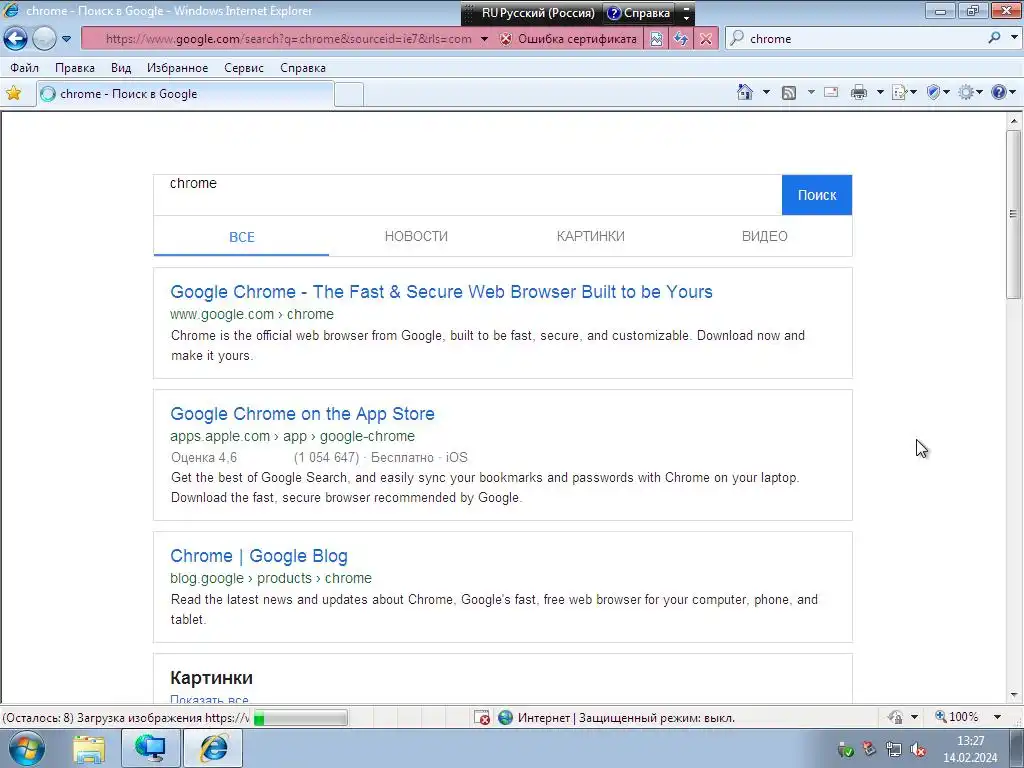
Task: Click the Google search field containing chrome
Action: [468, 195]
